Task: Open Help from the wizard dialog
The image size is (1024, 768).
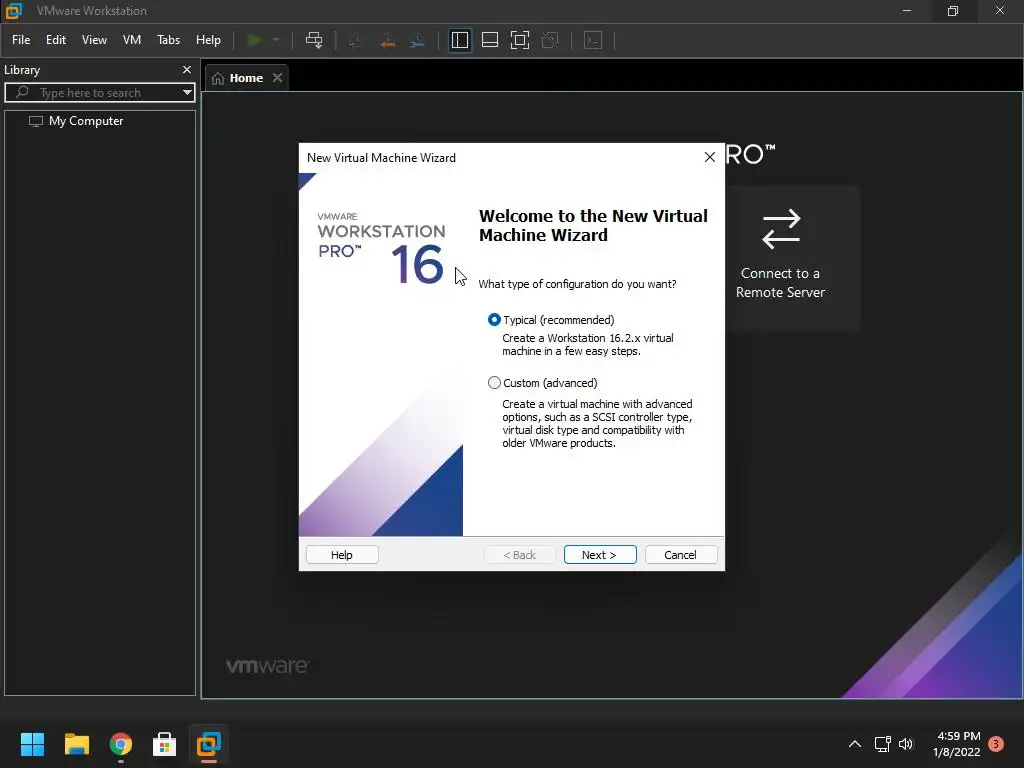Action: pyautogui.click(x=342, y=554)
